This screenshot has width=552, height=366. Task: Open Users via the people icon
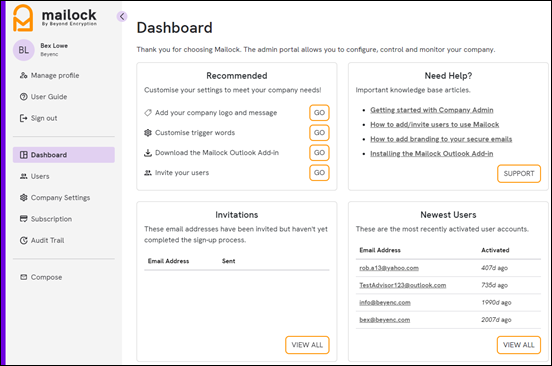click(x=24, y=176)
